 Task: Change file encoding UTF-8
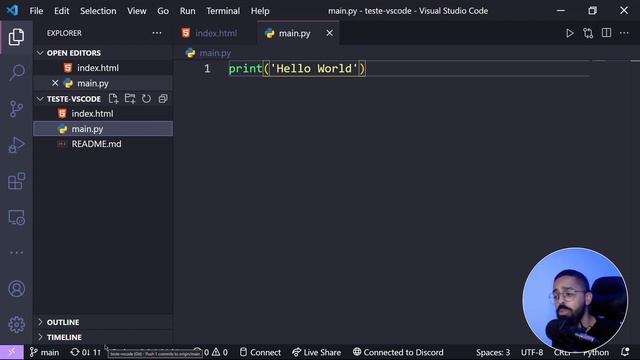click(x=532, y=352)
